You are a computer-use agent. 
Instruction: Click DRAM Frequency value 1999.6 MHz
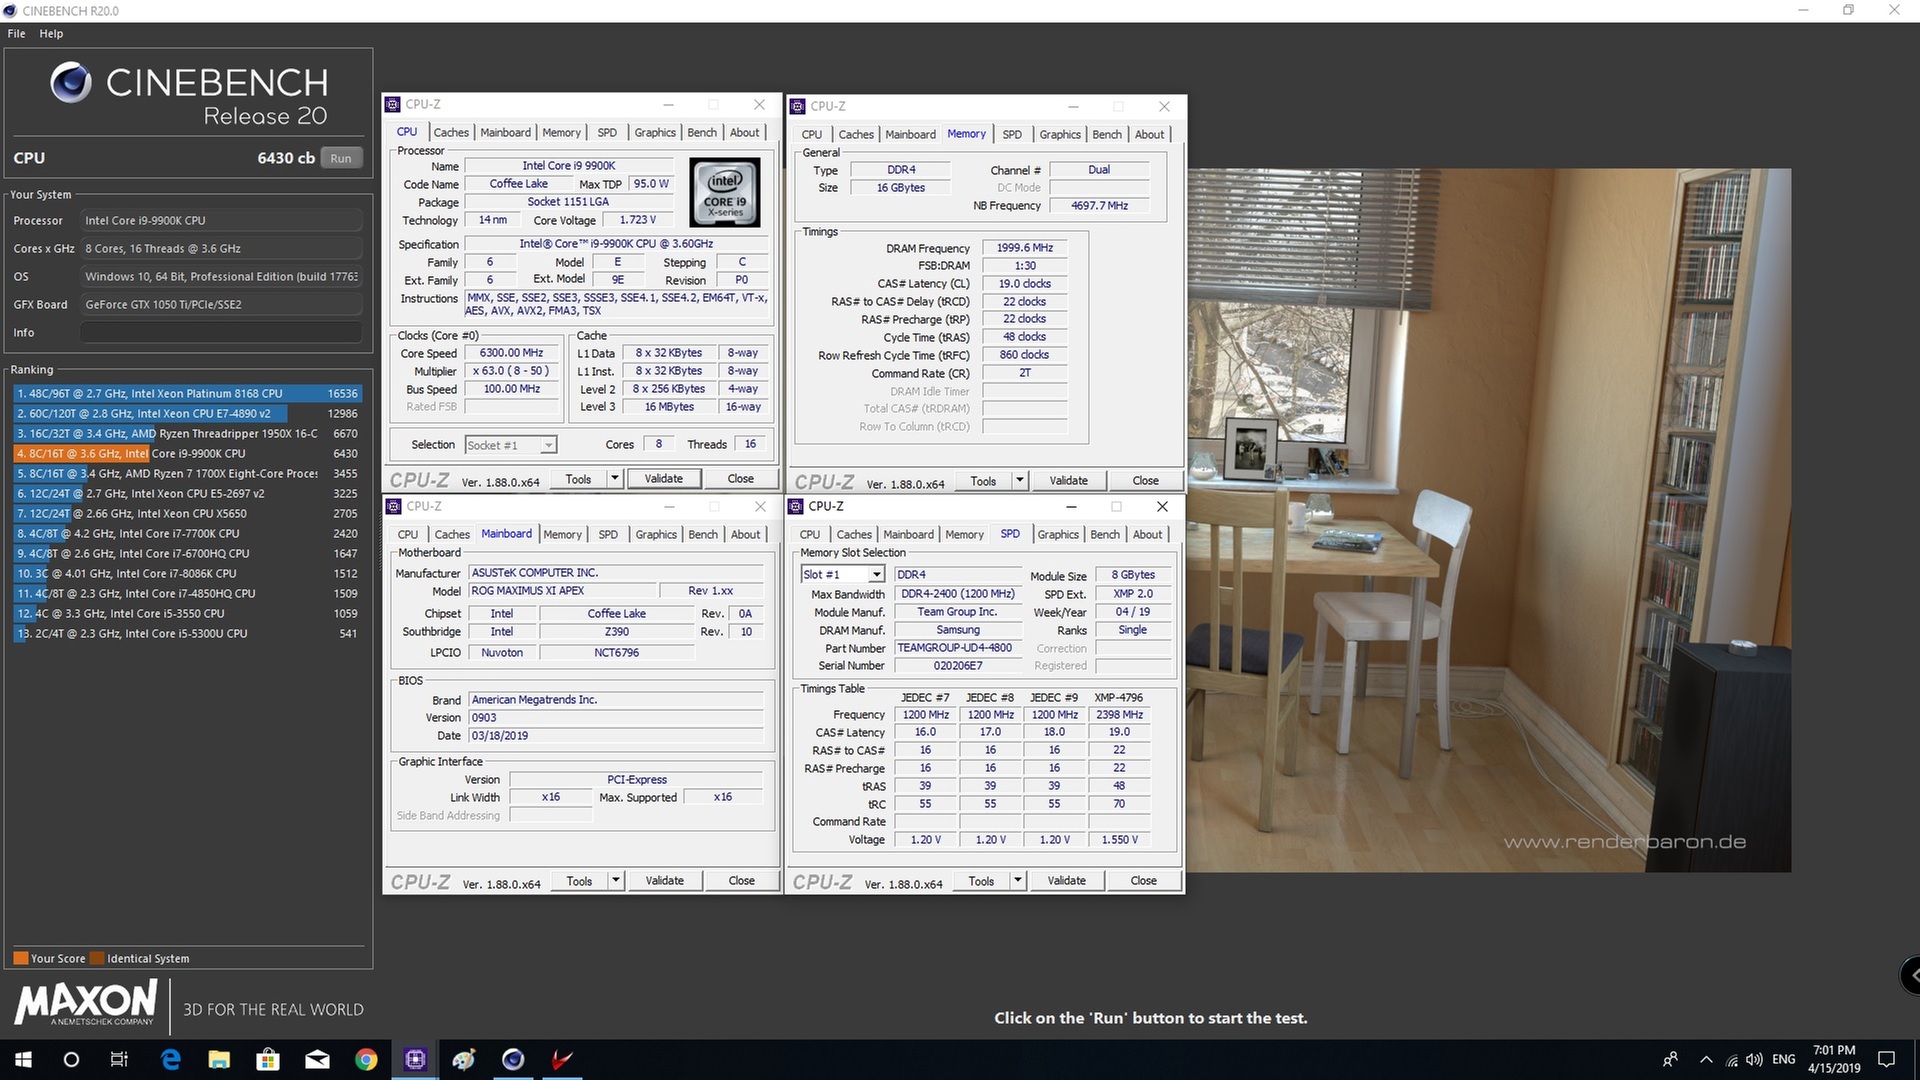(1024, 247)
